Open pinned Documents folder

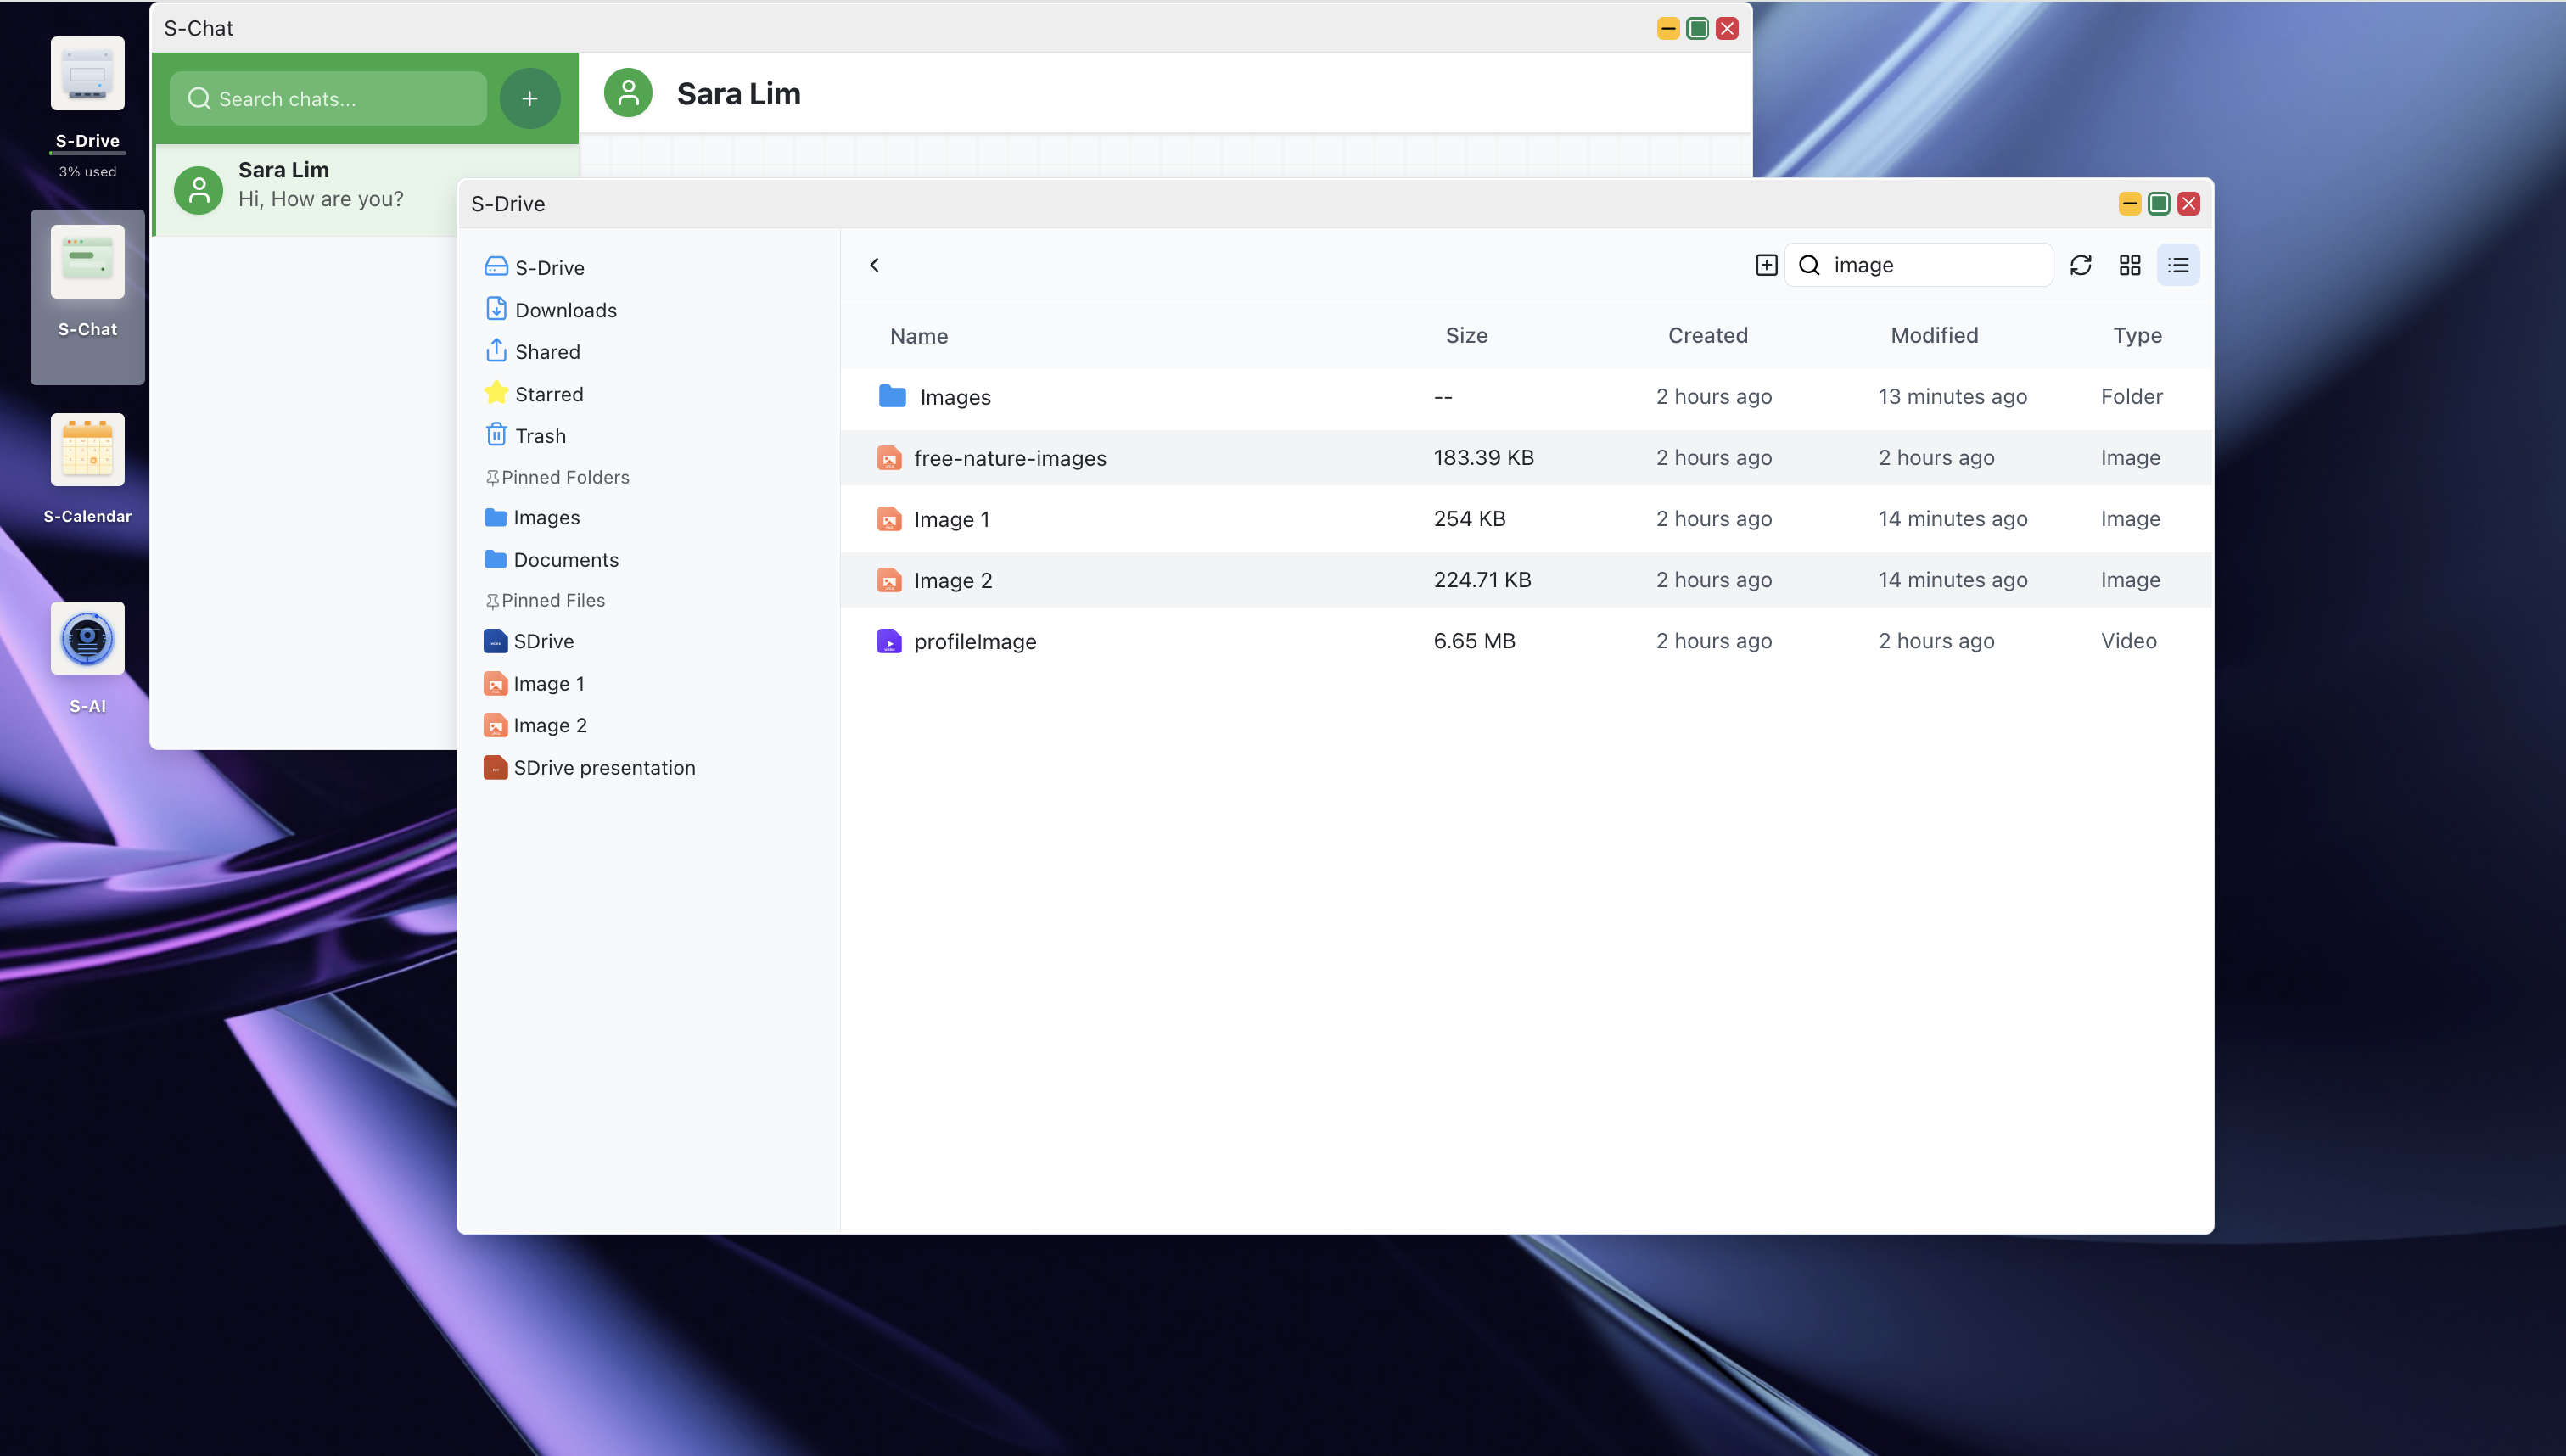coord(565,560)
